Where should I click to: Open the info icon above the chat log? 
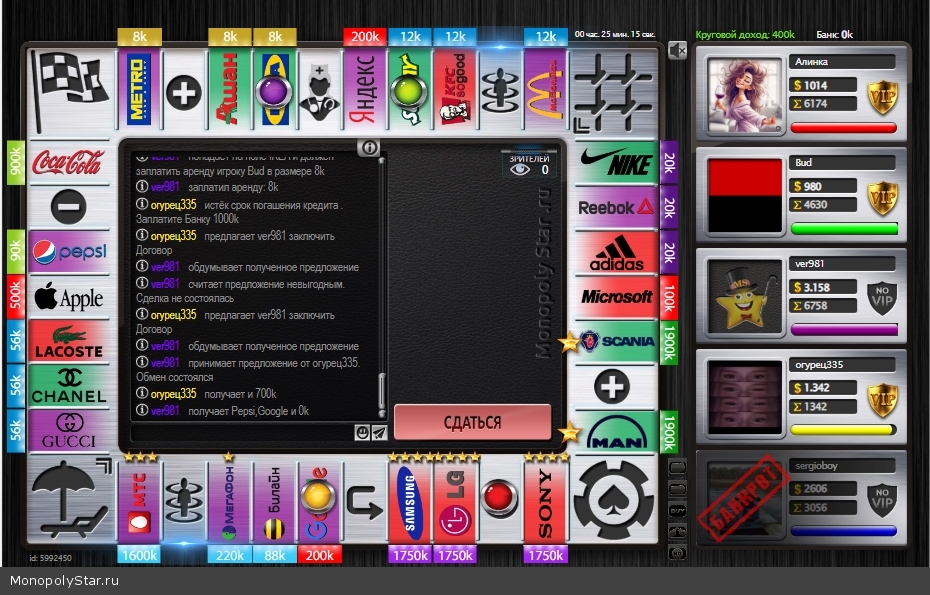(368, 147)
